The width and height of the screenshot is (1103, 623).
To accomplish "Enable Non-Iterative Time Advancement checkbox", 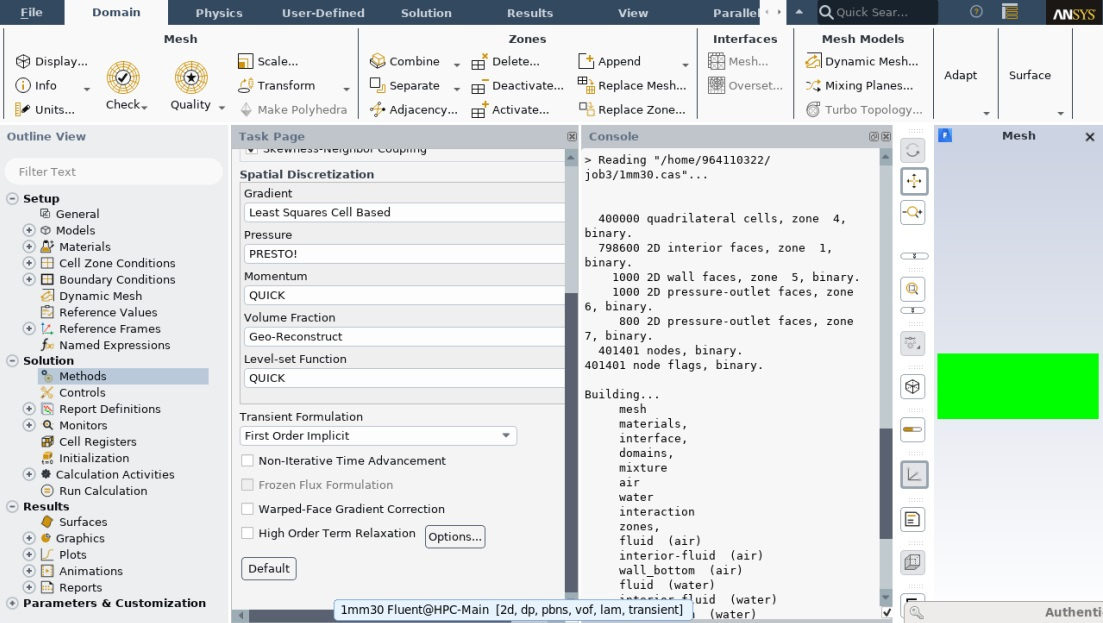I will 248,461.
